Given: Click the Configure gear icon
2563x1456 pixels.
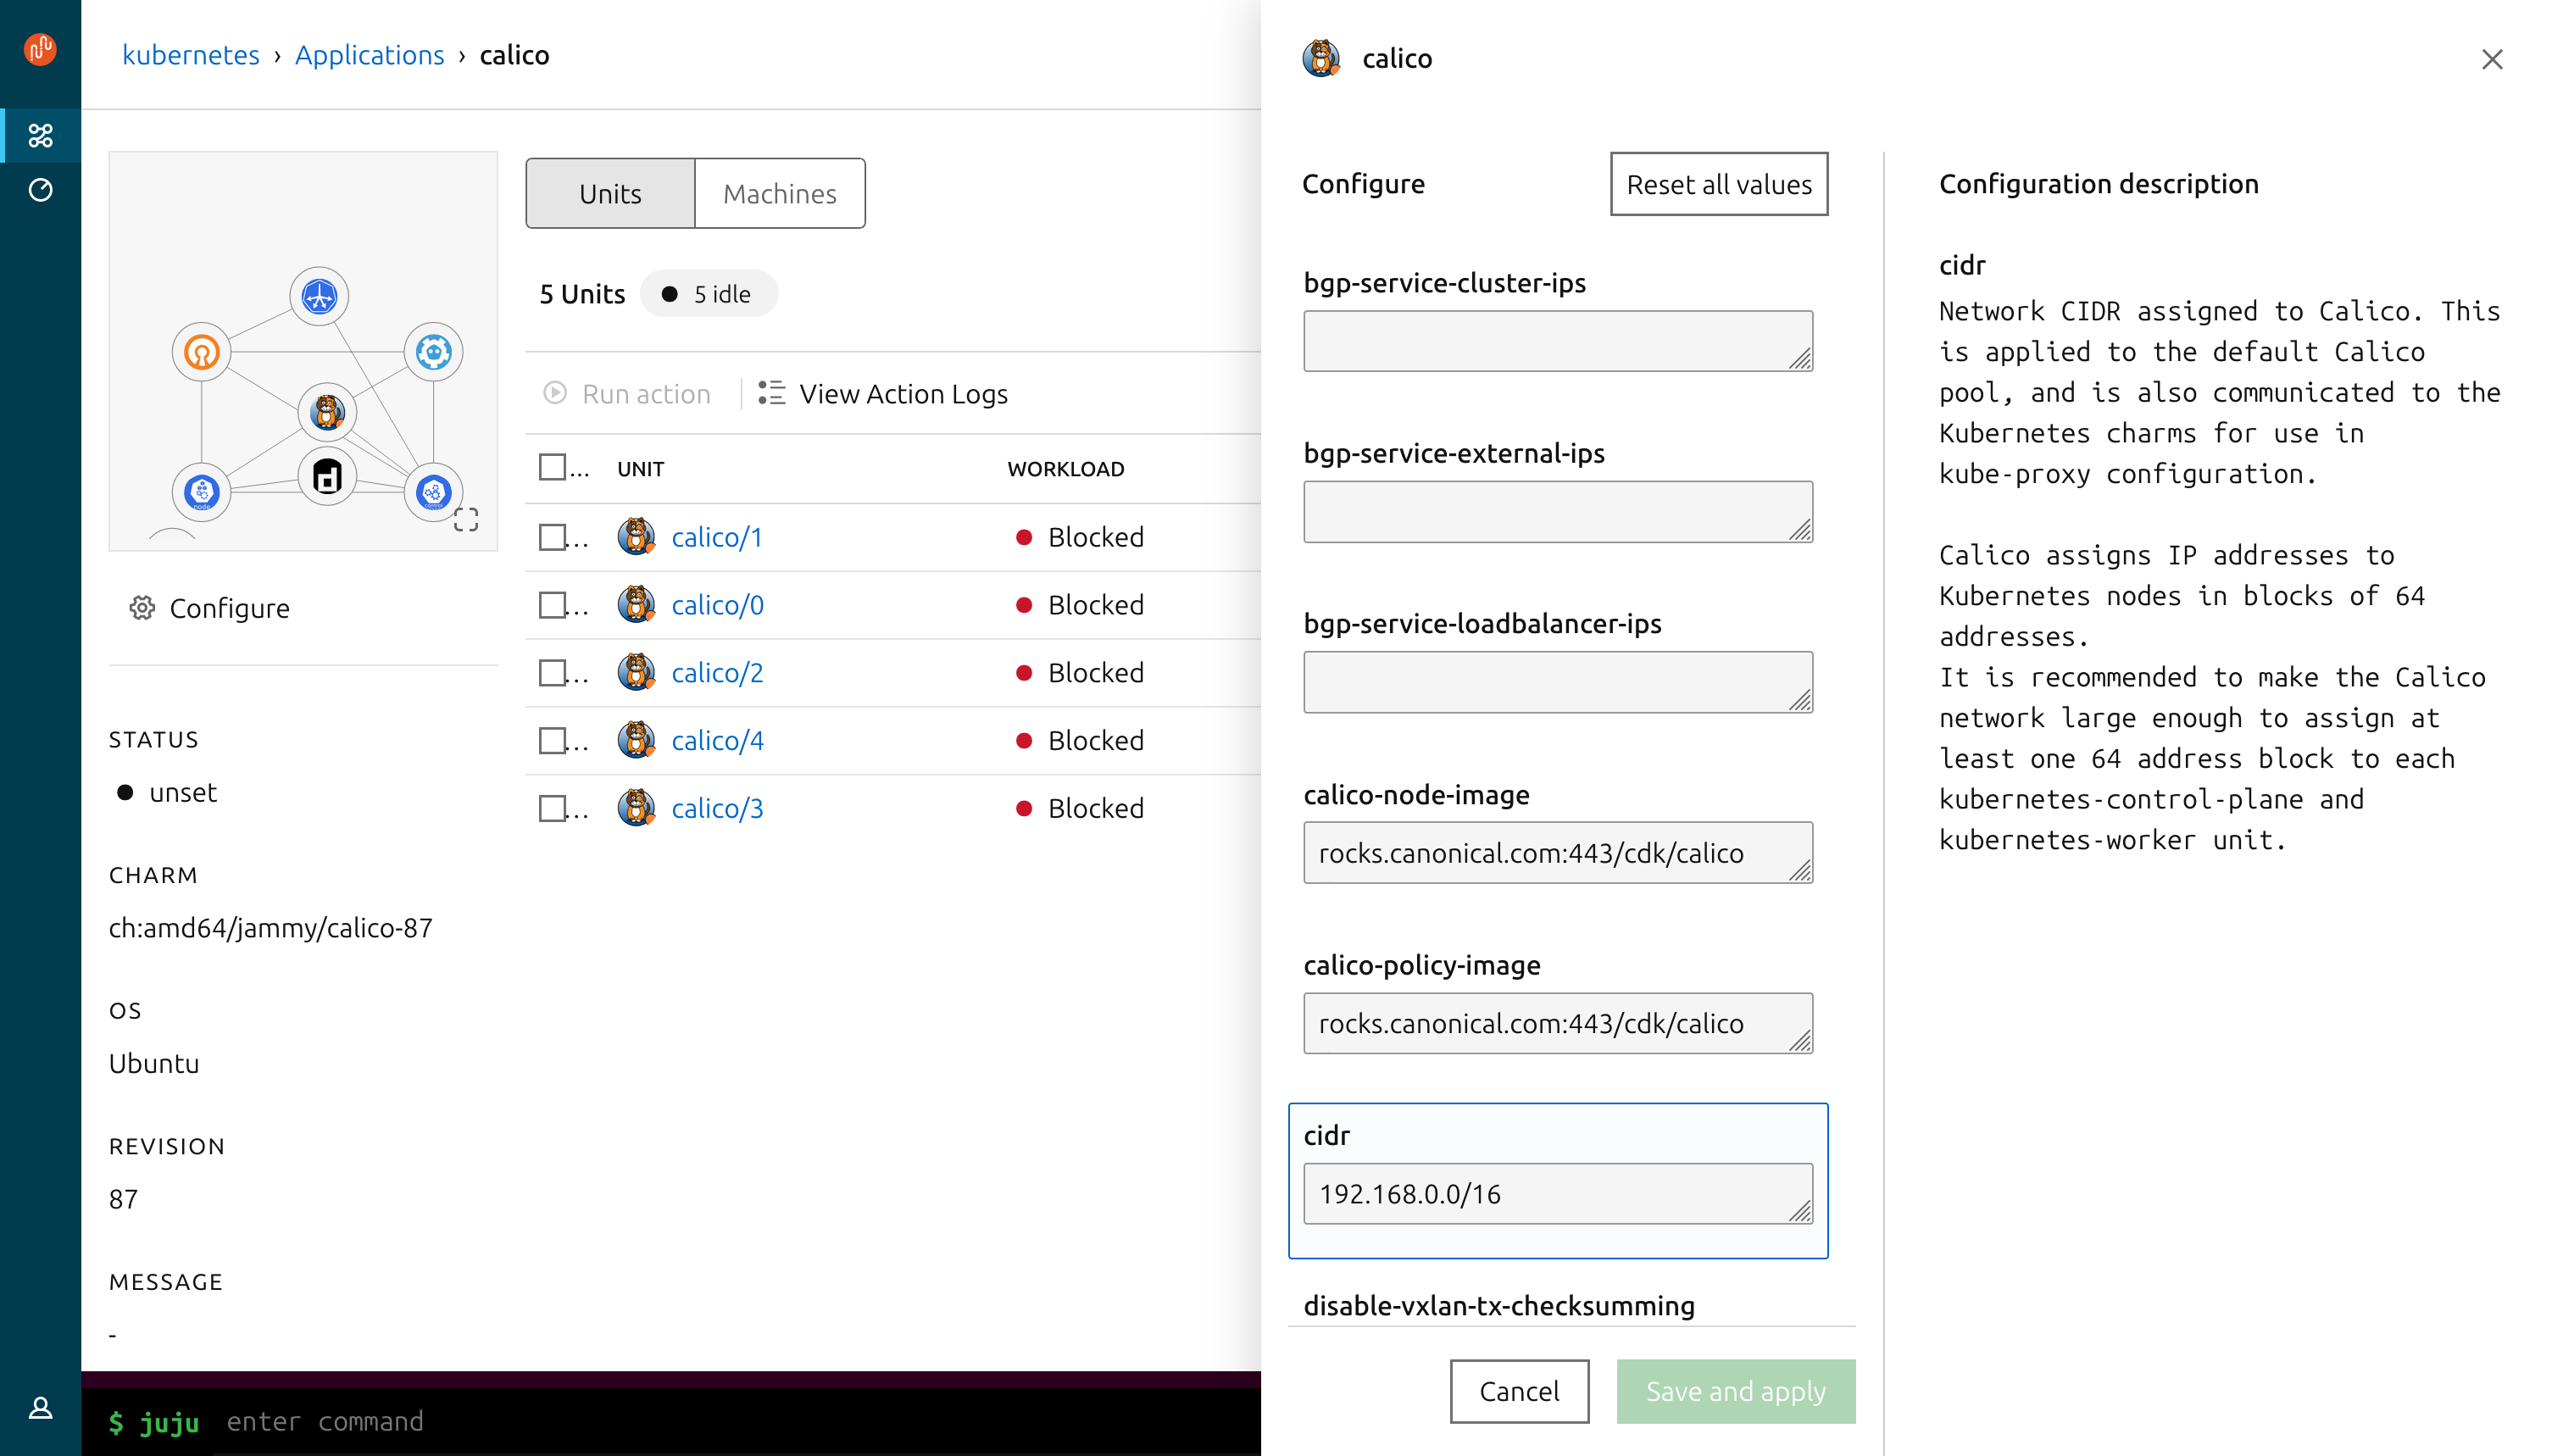Looking at the screenshot, I should 142,608.
